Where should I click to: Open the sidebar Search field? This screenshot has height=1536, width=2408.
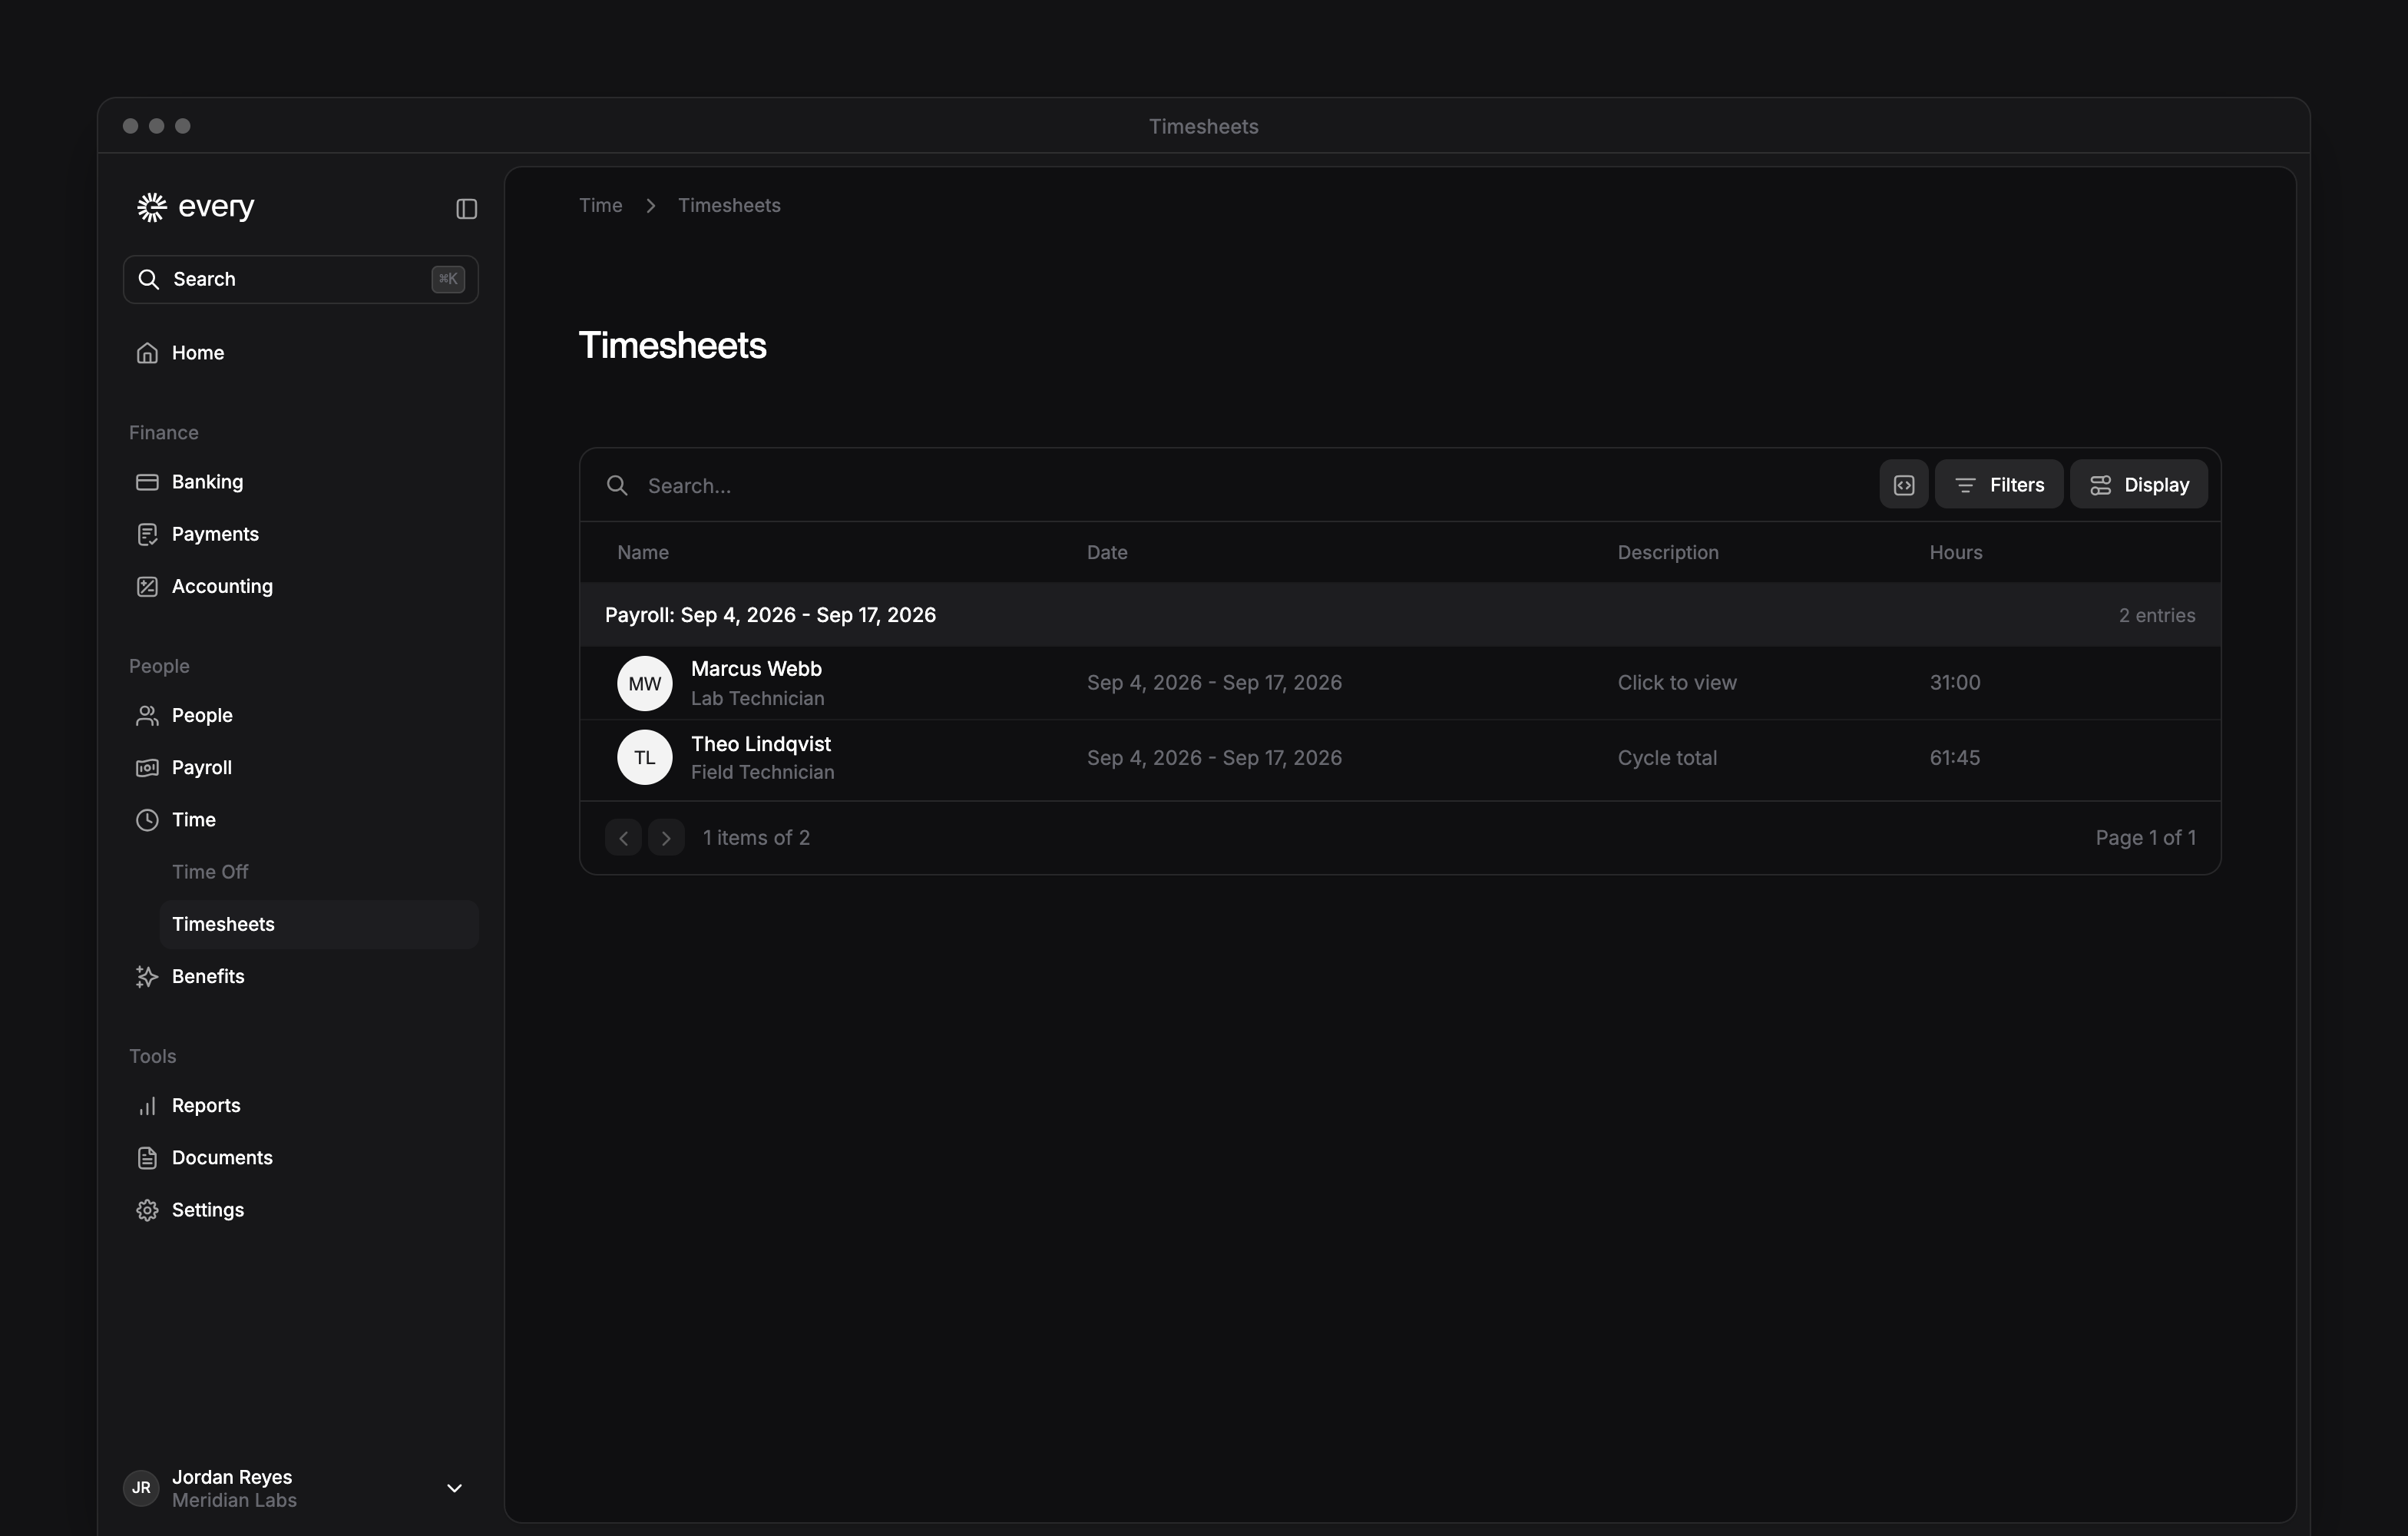tap(300, 279)
